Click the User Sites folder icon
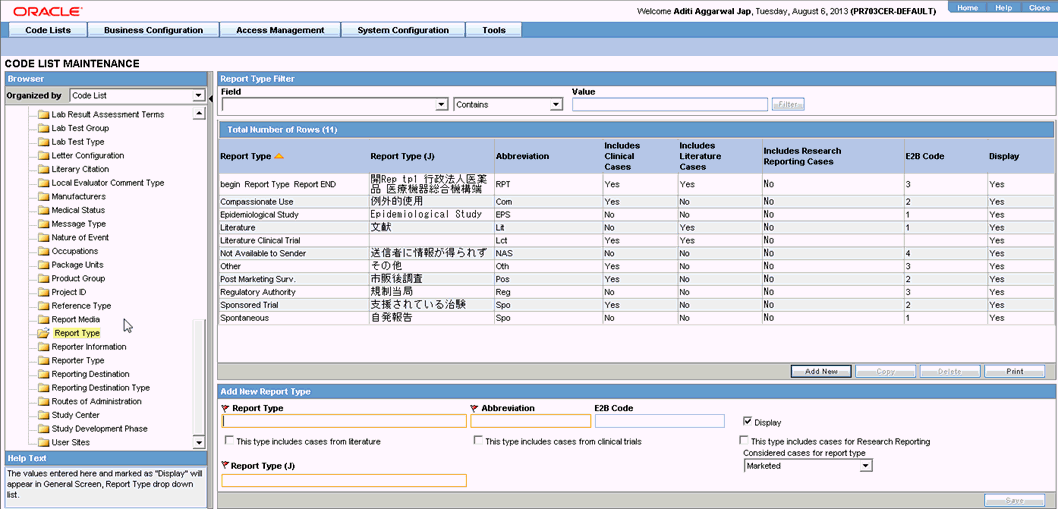This screenshot has height=509, width=1058. click(x=43, y=442)
